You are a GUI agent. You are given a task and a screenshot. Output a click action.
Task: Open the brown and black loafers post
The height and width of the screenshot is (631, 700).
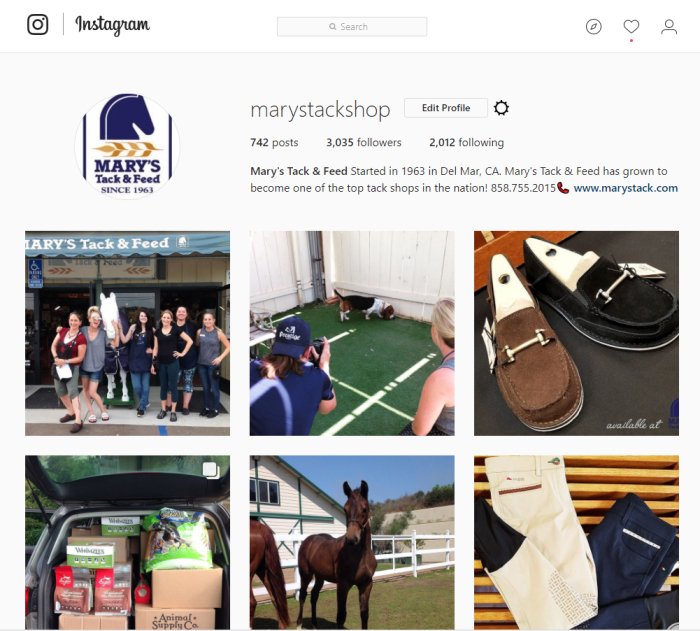(x=576, y=333)
